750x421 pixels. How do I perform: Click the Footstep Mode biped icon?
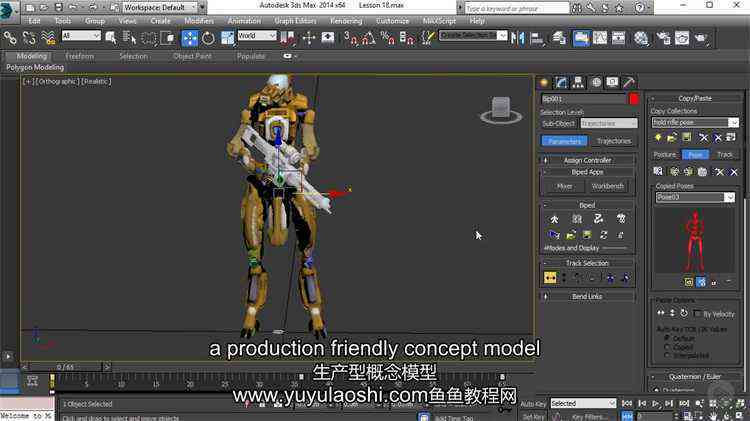point(577,219)
